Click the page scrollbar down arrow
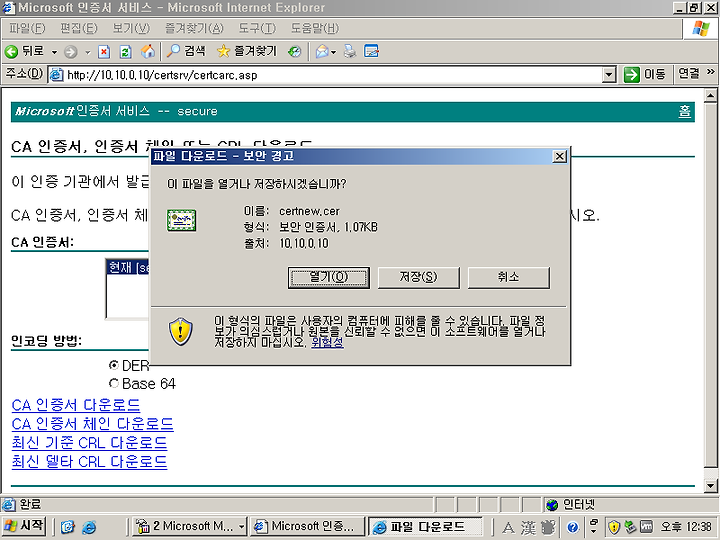 coord(710,485)
